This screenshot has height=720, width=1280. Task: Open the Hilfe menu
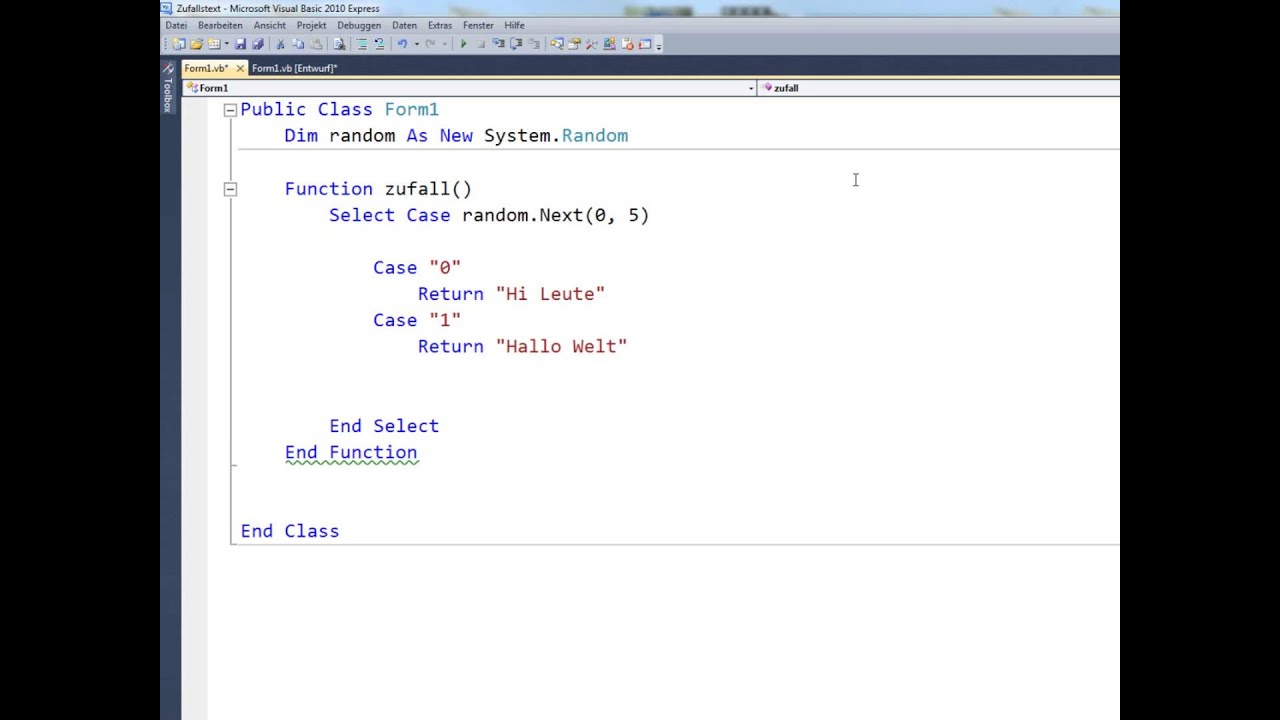(514, 25)
